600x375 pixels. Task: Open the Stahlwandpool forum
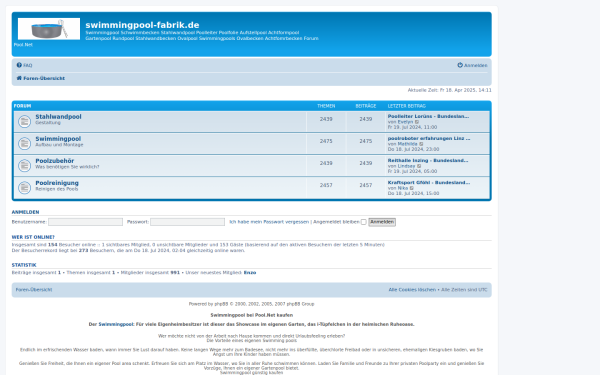(58, 117)
